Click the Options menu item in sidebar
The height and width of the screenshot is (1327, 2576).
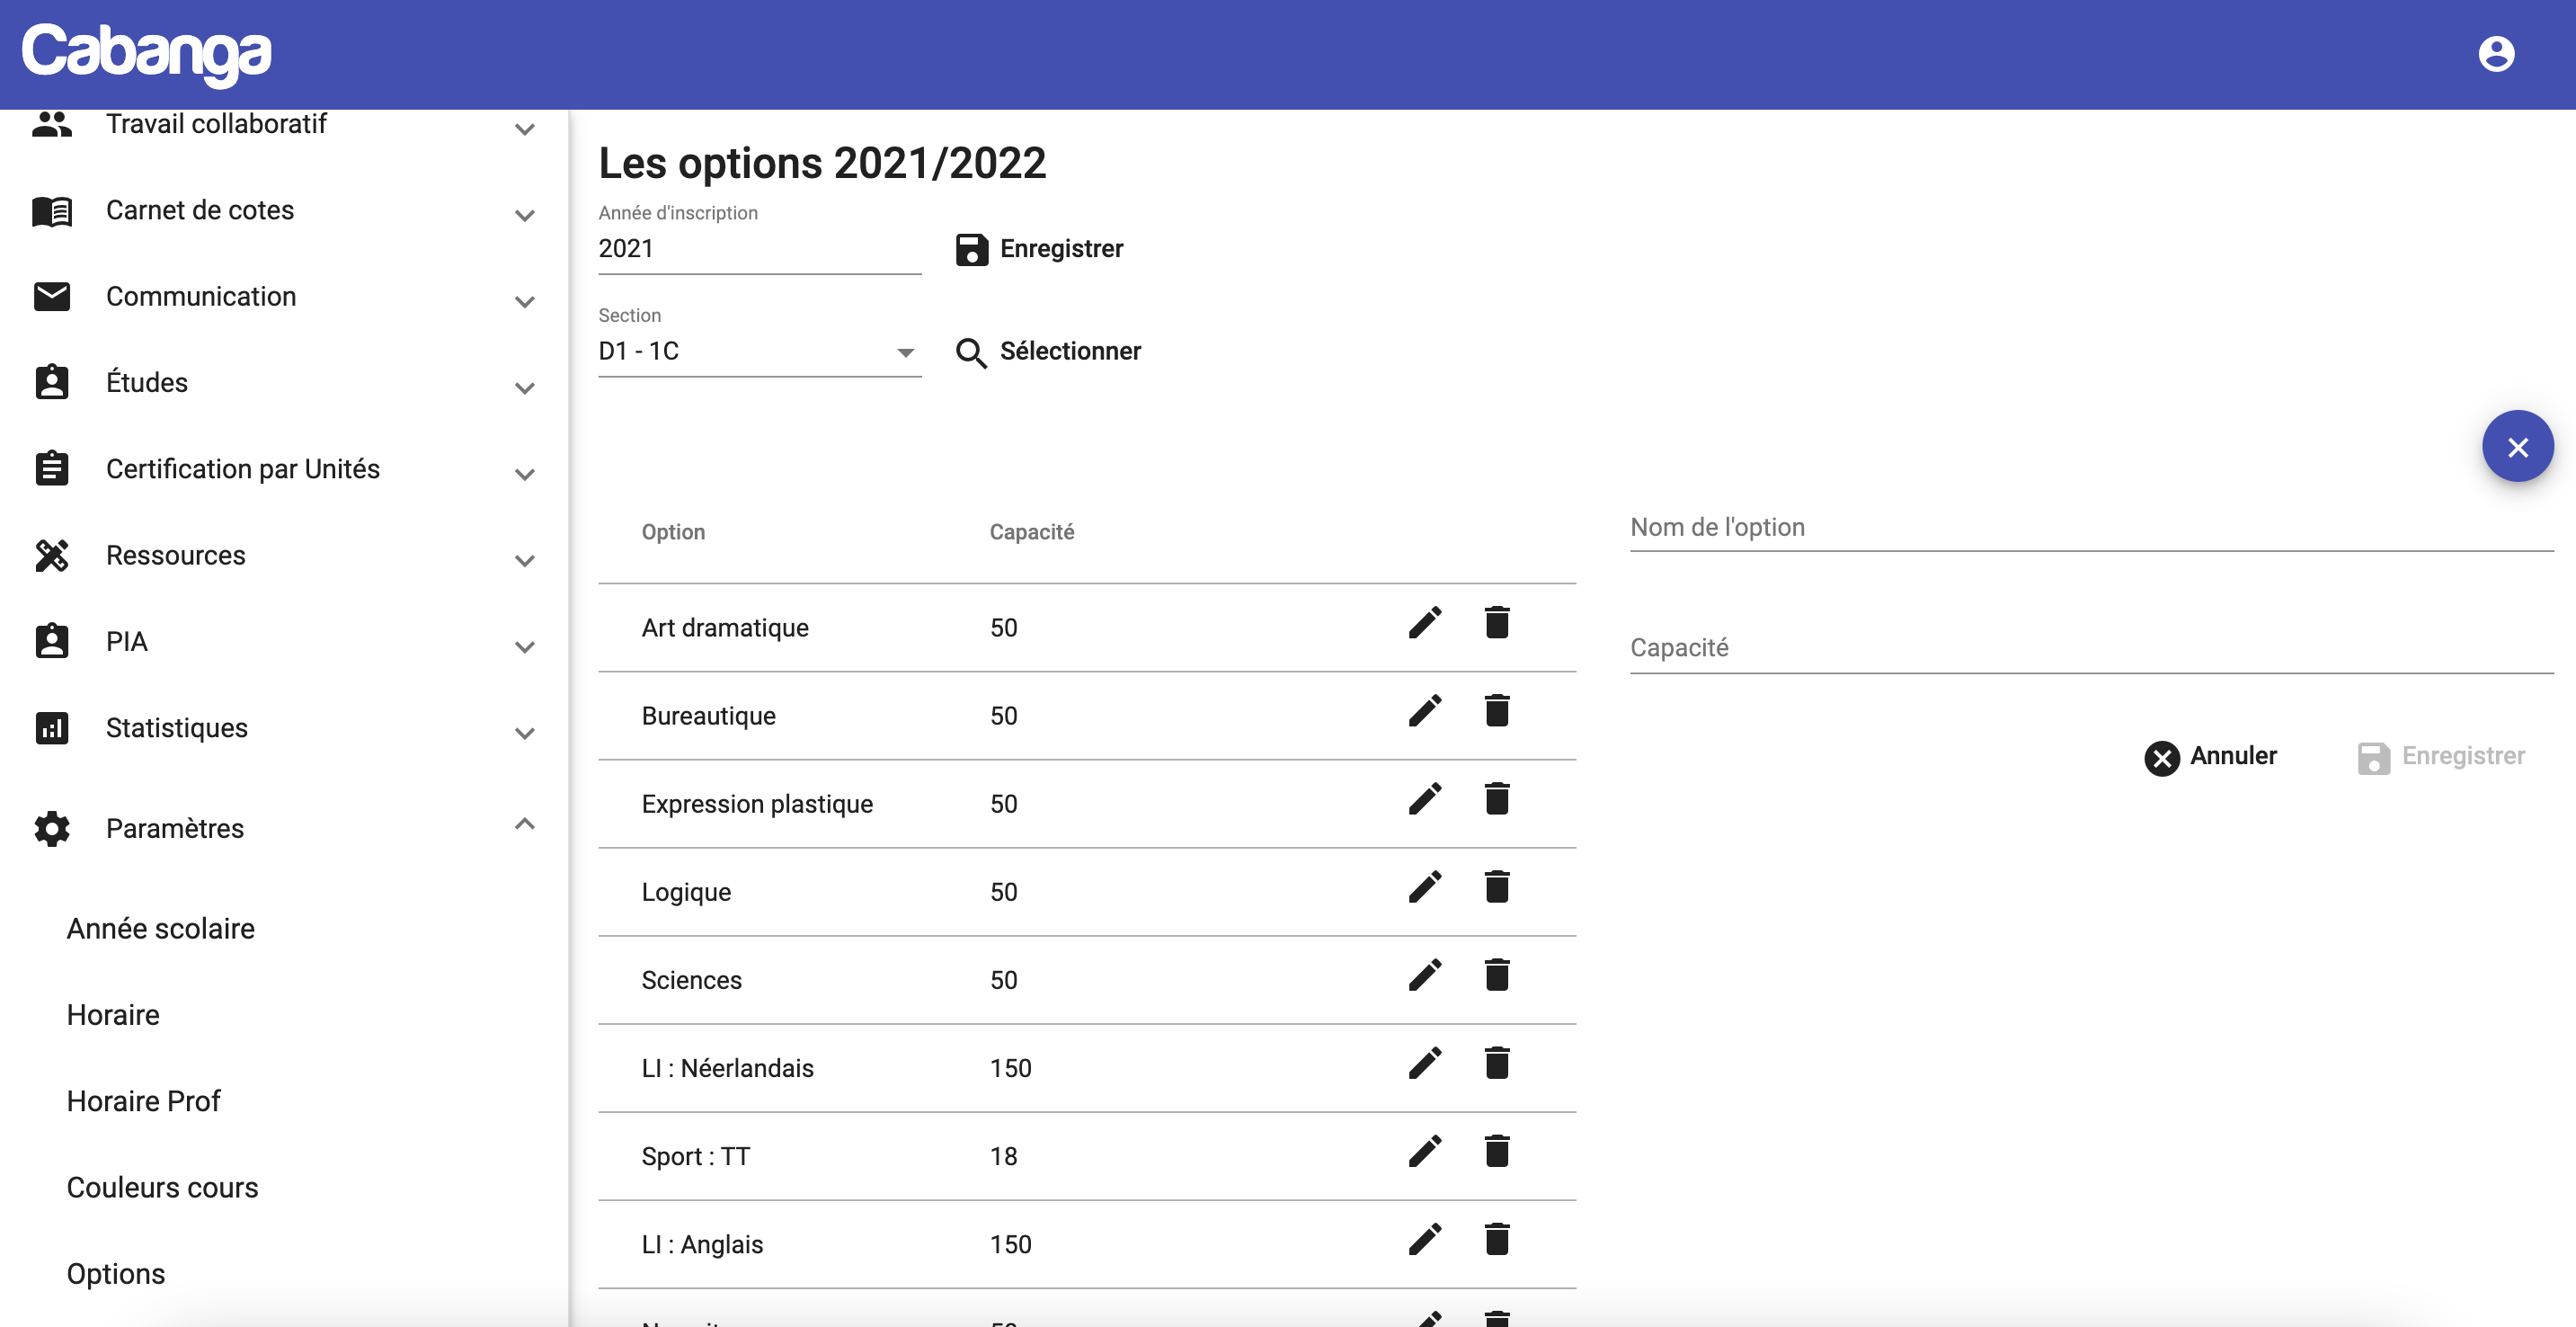click(115, 1273)
